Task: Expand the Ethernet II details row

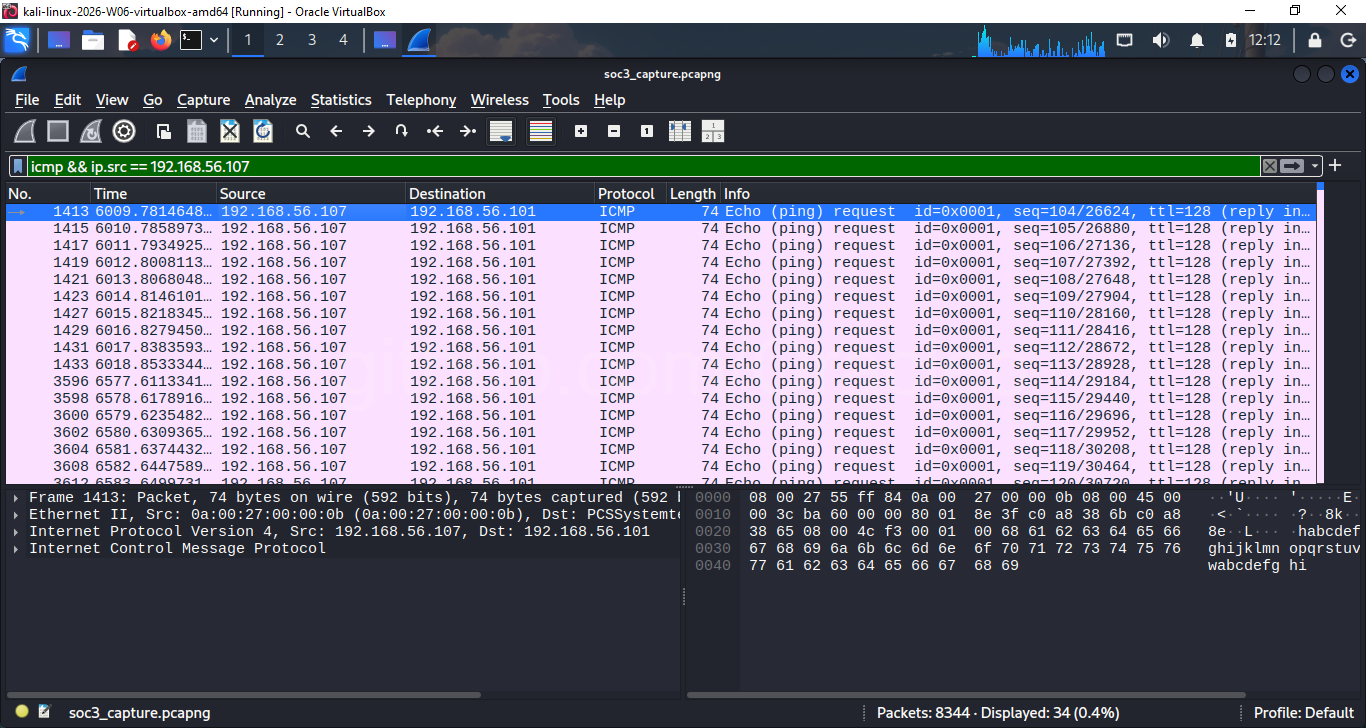Action: (x=14, y=514)
